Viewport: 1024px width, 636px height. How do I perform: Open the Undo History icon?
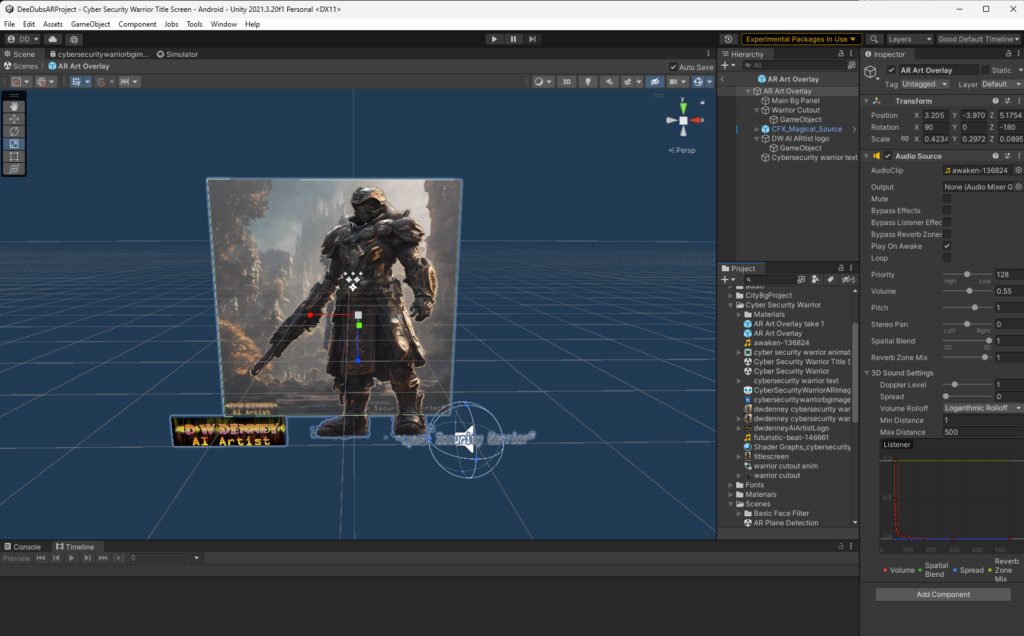(x=728, y=39)
